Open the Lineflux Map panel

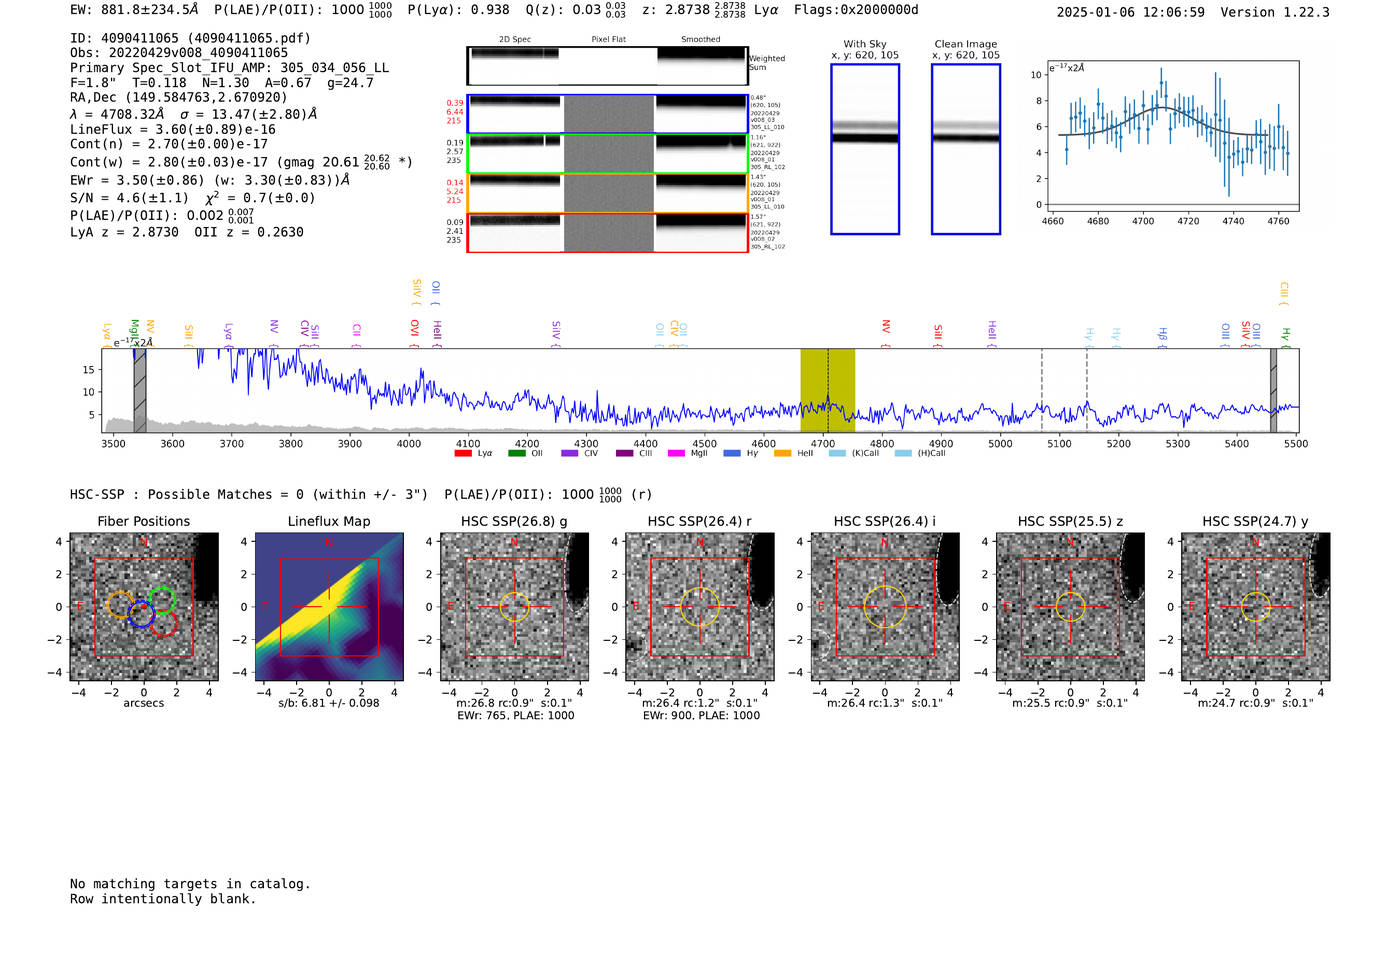329,607
